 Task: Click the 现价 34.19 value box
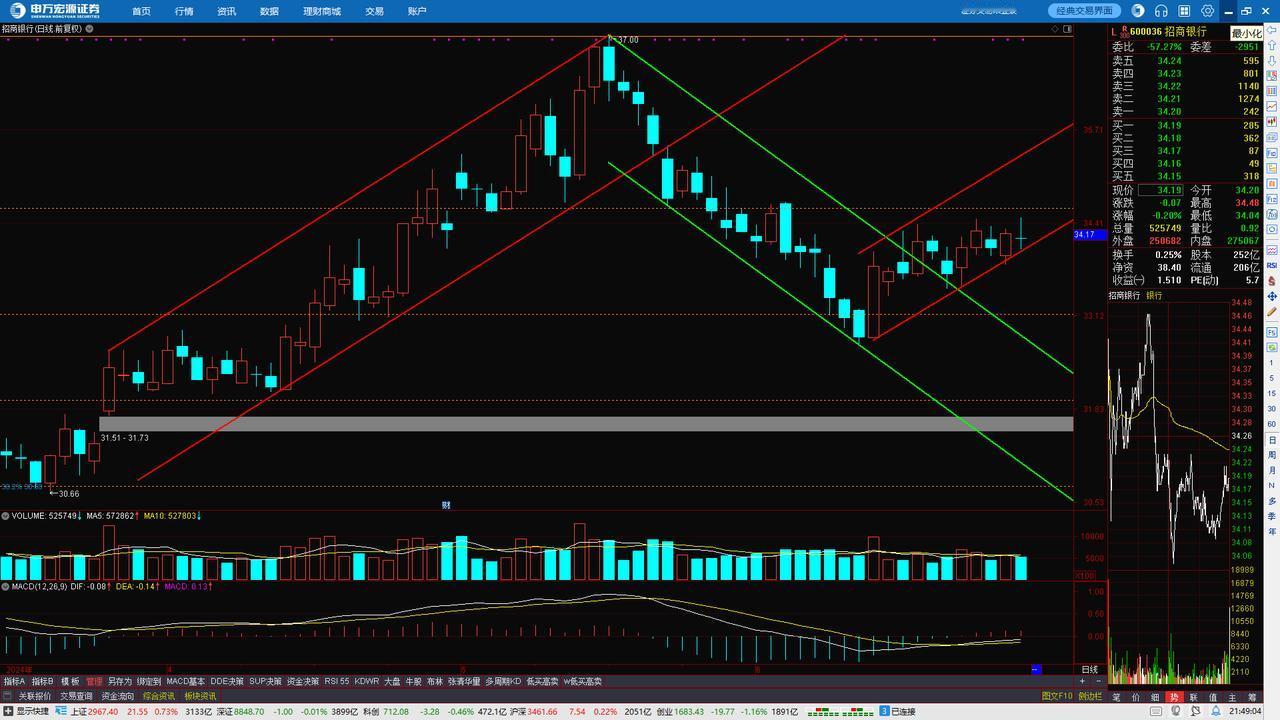pyautogui.click(x=1160, y=190)
